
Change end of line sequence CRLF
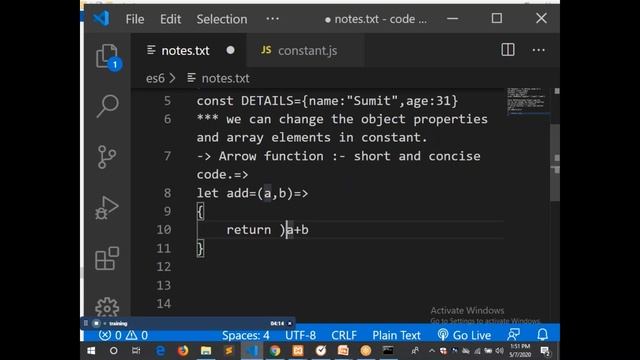(344, 336)
